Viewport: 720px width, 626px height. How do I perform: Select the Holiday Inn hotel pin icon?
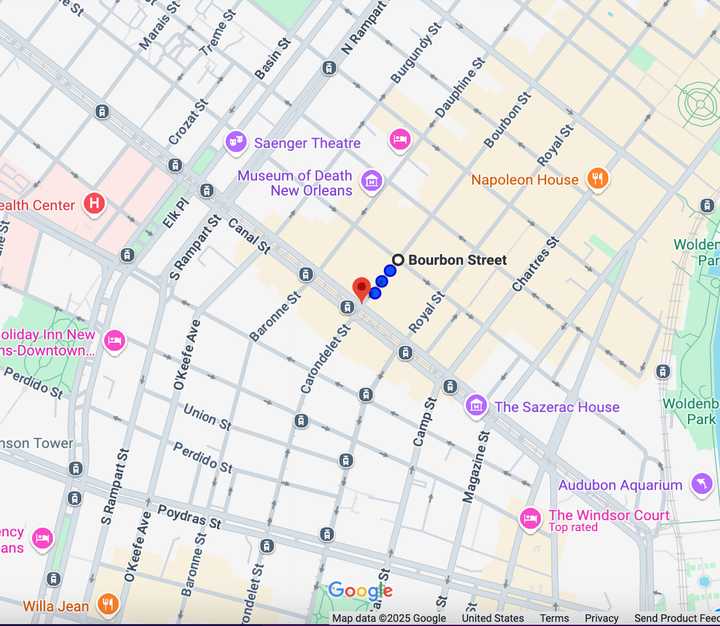115,342
